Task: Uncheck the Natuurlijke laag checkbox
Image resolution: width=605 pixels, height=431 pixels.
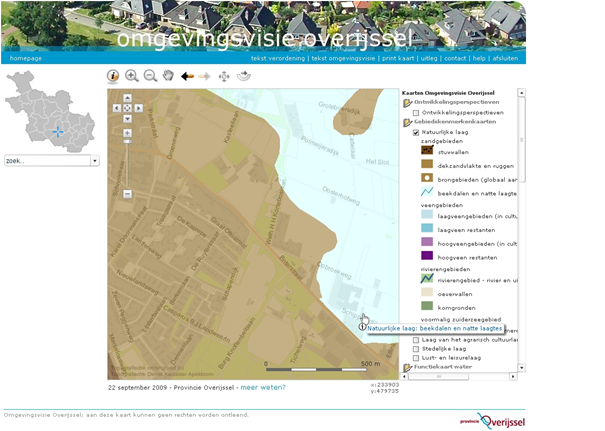Action: [x=416, y=131]
